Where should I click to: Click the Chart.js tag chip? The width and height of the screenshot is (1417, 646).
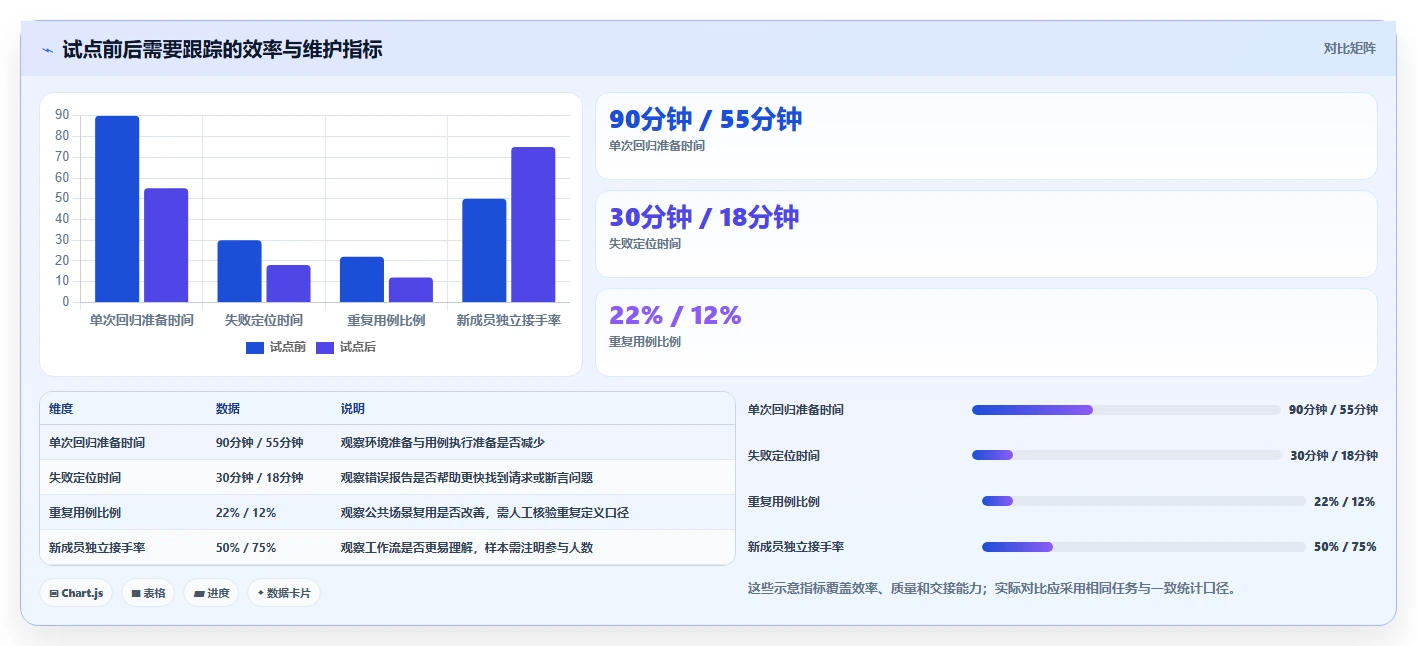coord(76,593)
